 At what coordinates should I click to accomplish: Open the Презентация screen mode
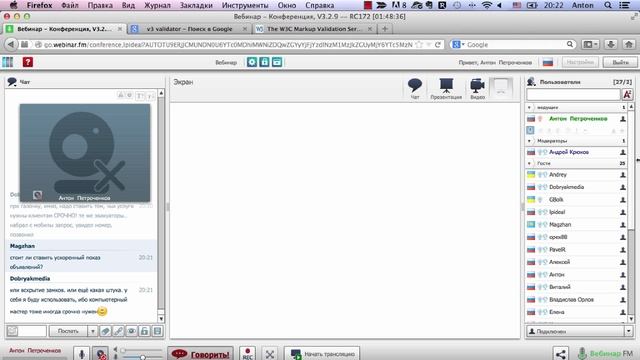pos(446,88)
